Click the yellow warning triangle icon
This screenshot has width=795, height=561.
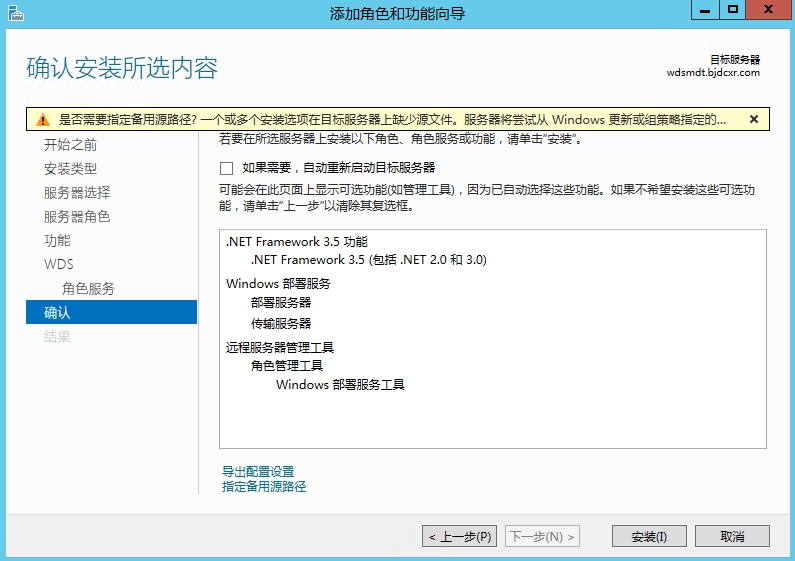click(x=43, y=120)
